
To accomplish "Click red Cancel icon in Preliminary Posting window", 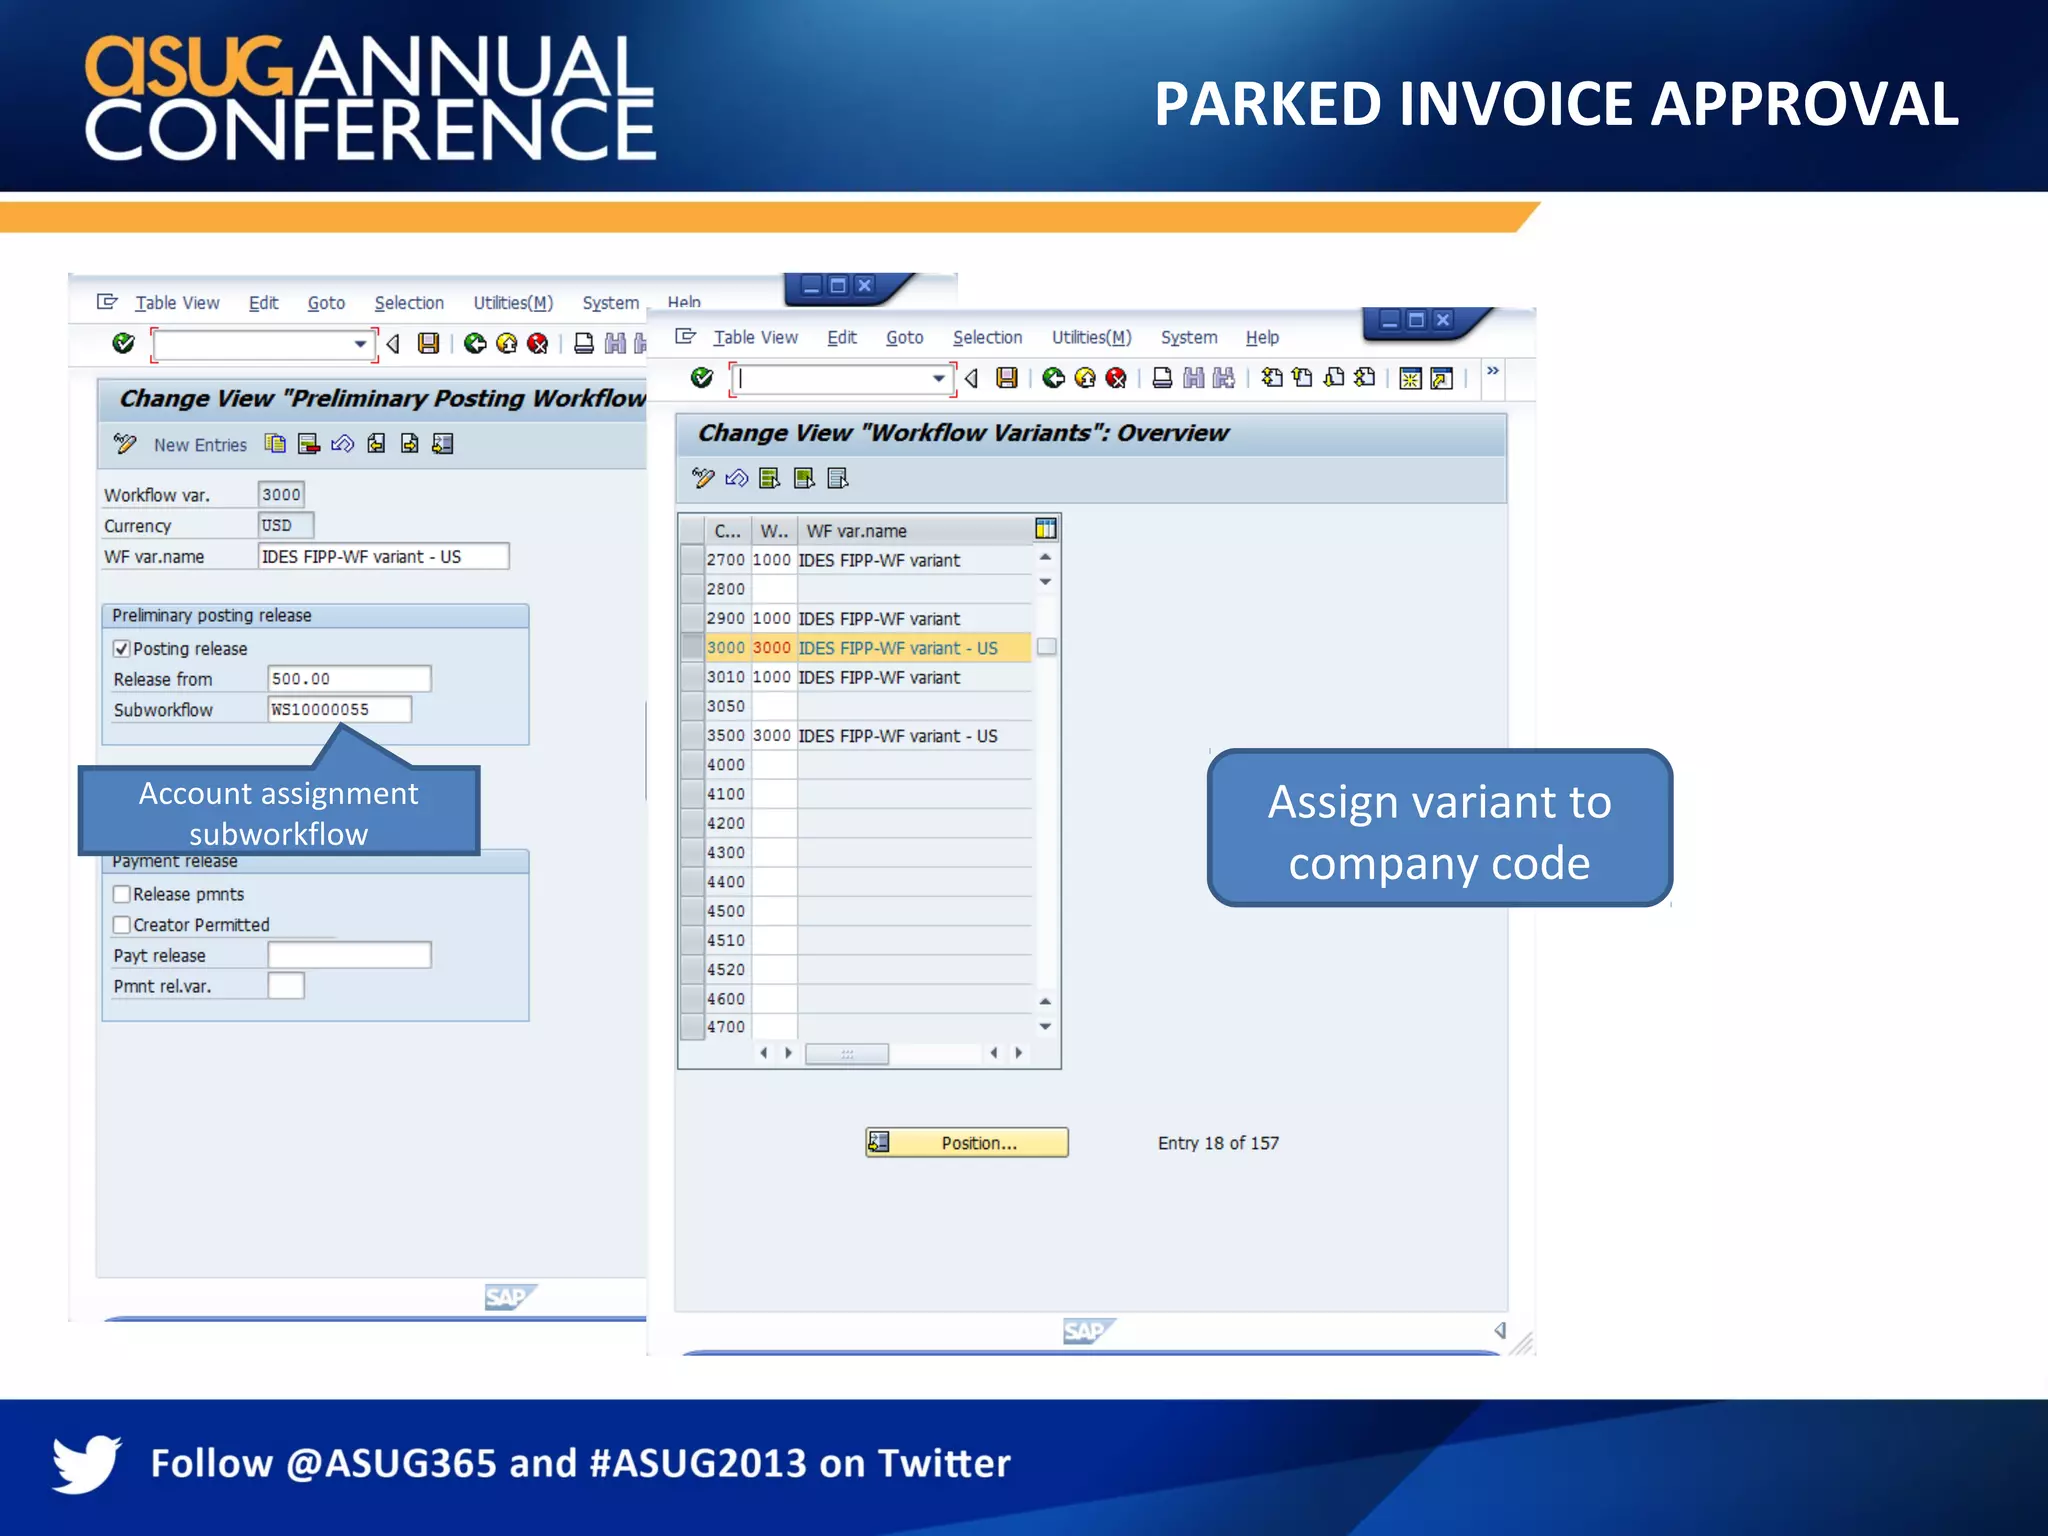I will [538, 343].
